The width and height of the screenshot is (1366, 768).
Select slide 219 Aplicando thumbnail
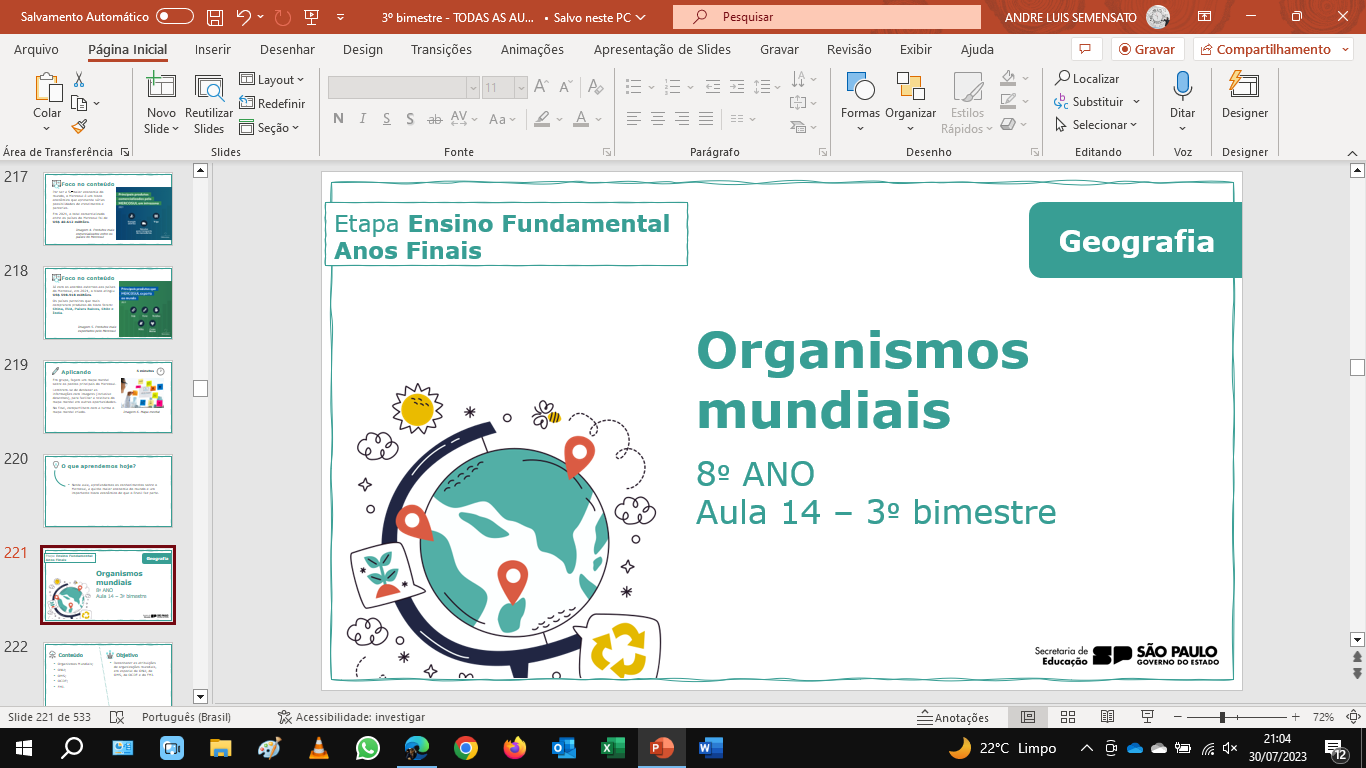point(108,397)
